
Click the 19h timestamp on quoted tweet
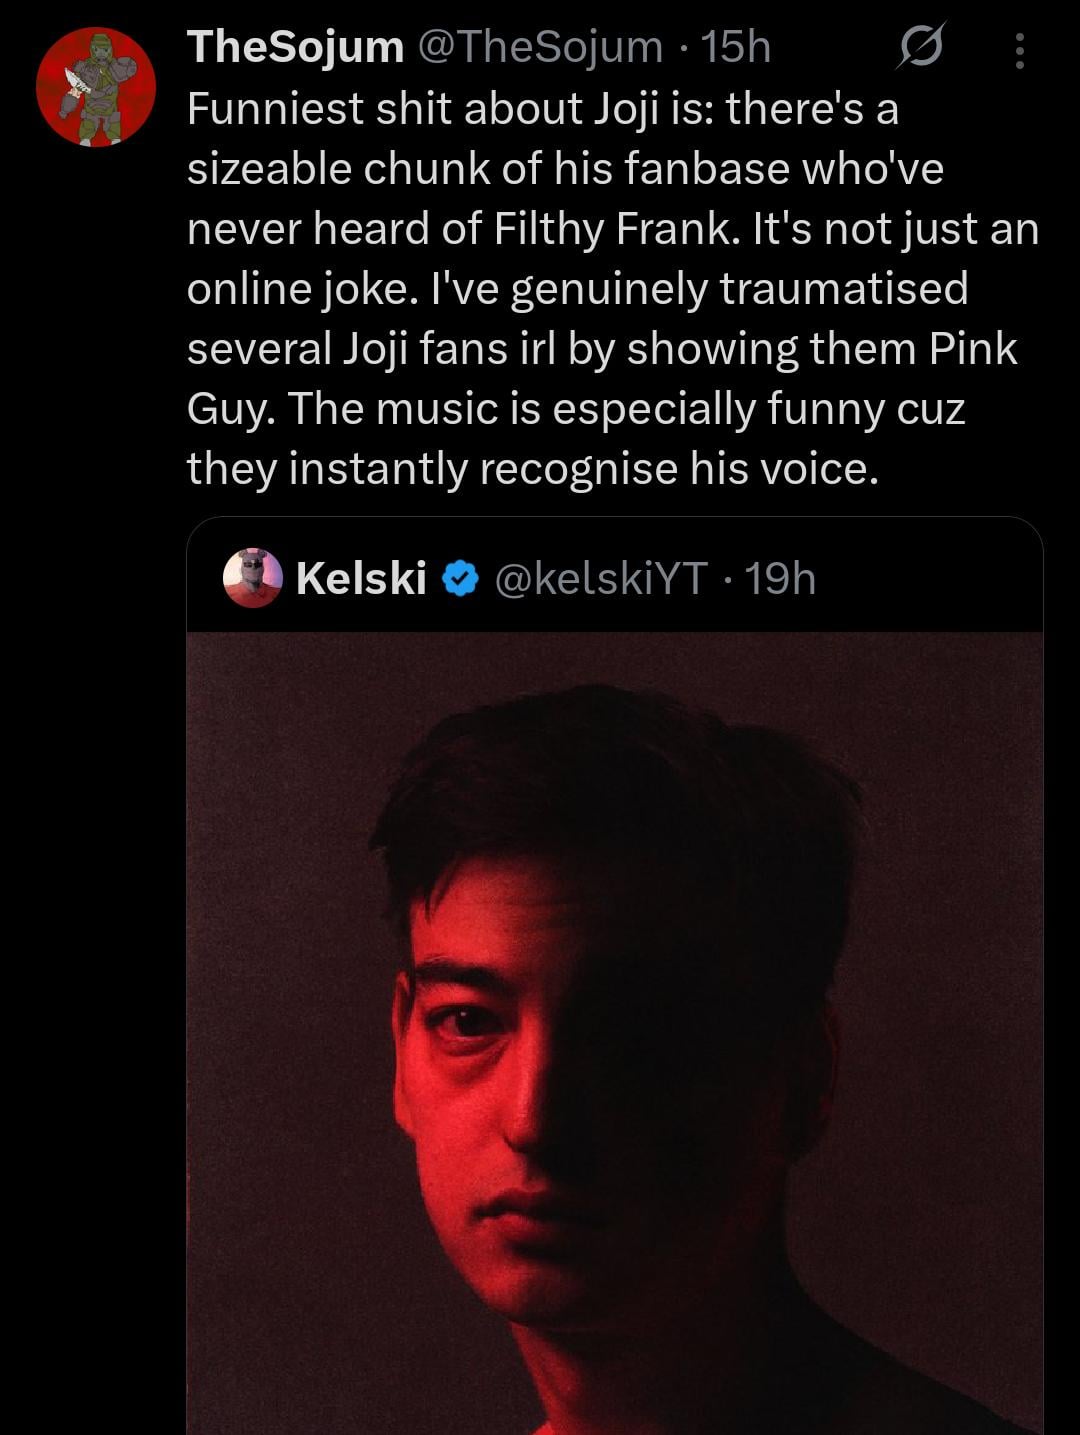[x=781, y=578]
